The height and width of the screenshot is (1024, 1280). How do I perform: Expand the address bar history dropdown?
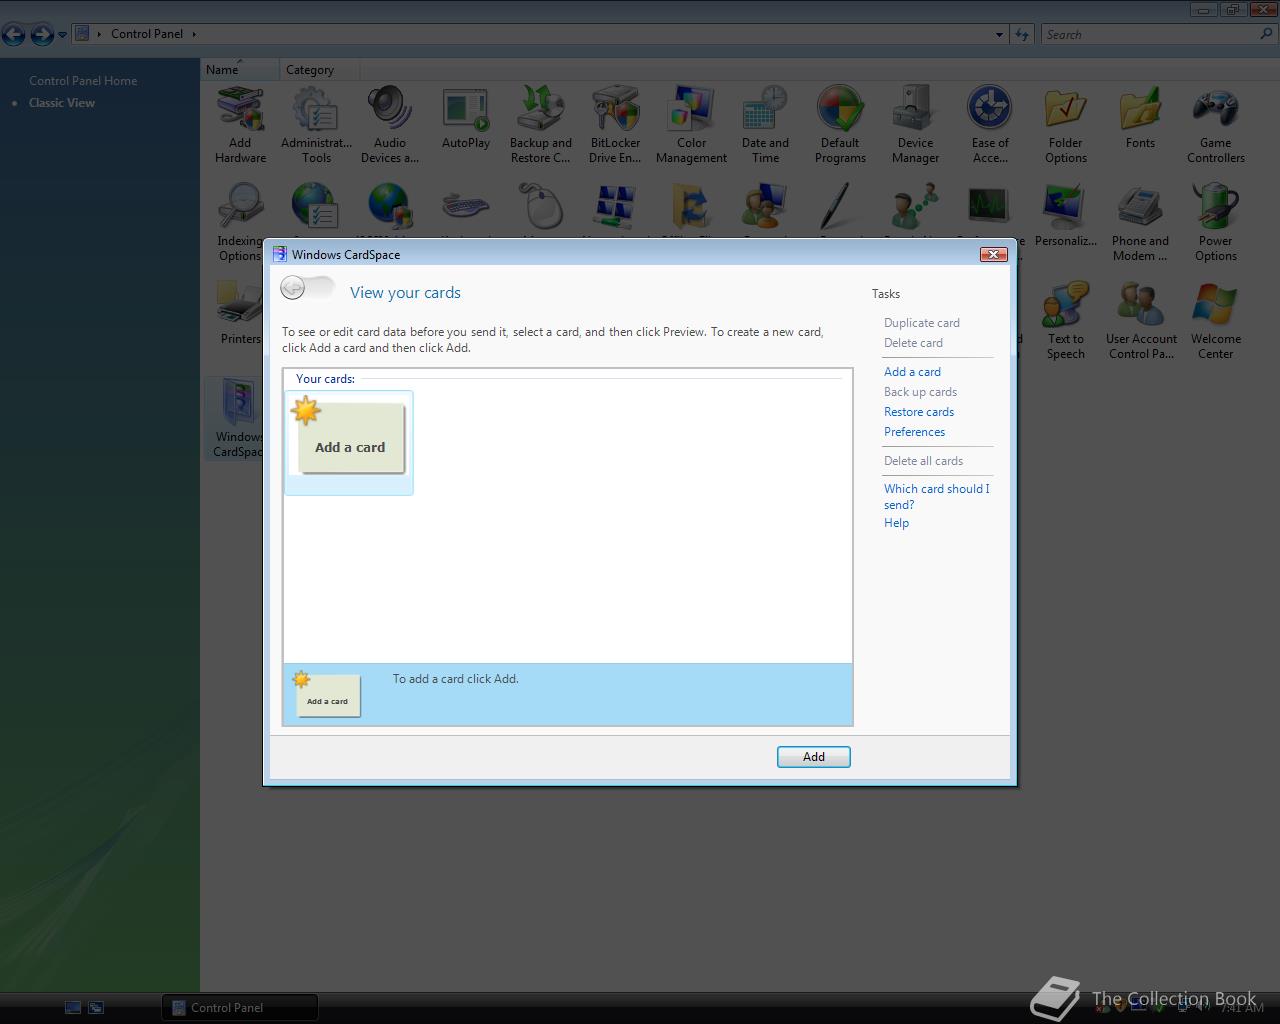coord(999,34)
